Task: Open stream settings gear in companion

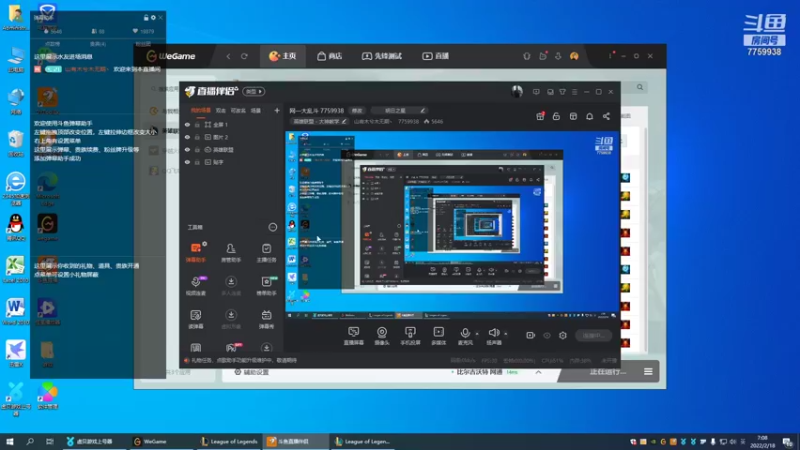Action: (563, 335)
